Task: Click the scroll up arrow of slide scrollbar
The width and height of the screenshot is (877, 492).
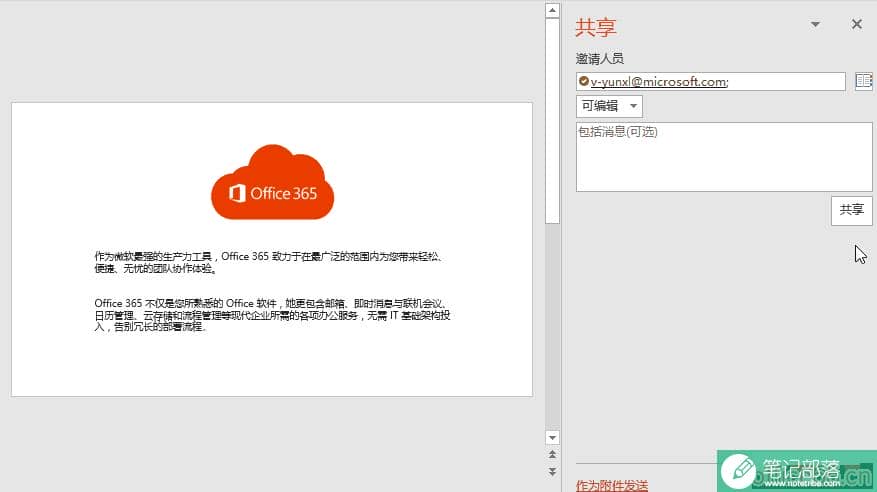Action: [552, 11]
